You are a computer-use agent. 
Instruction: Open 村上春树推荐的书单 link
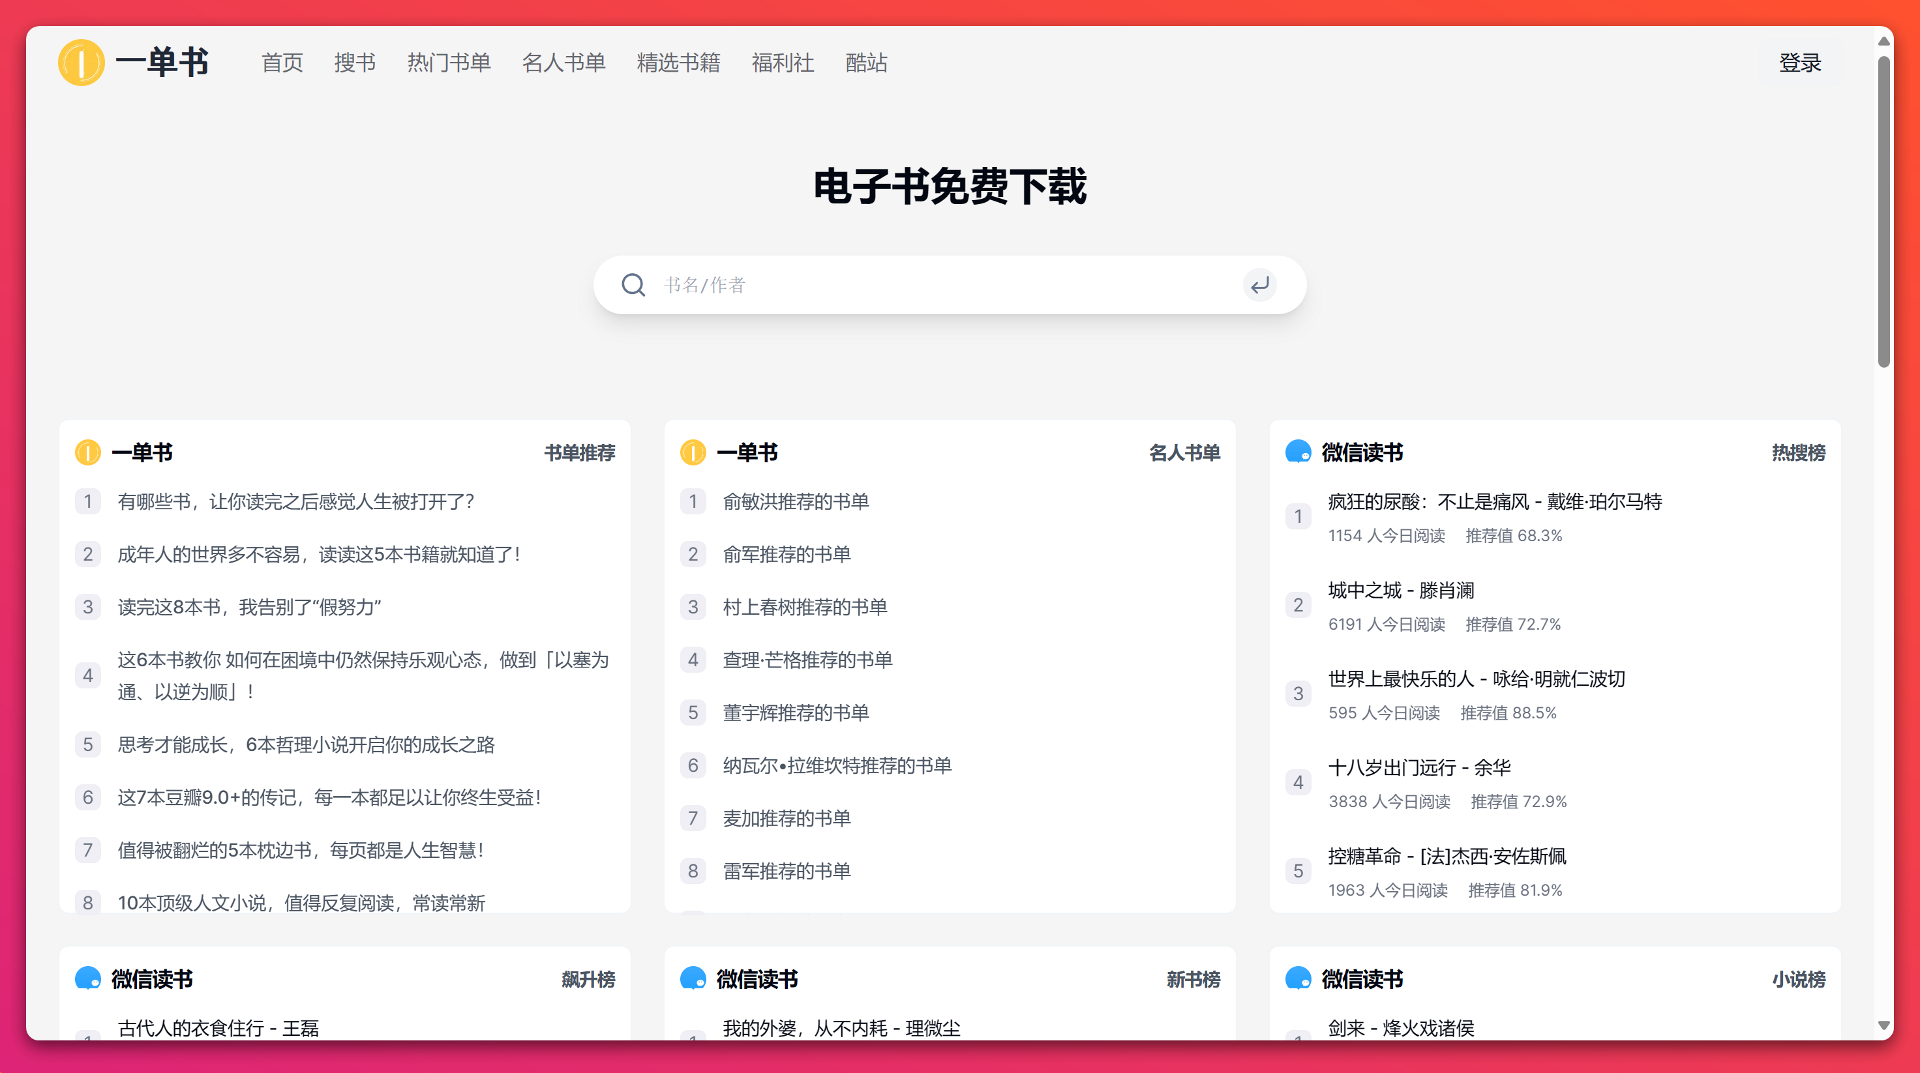804,607
